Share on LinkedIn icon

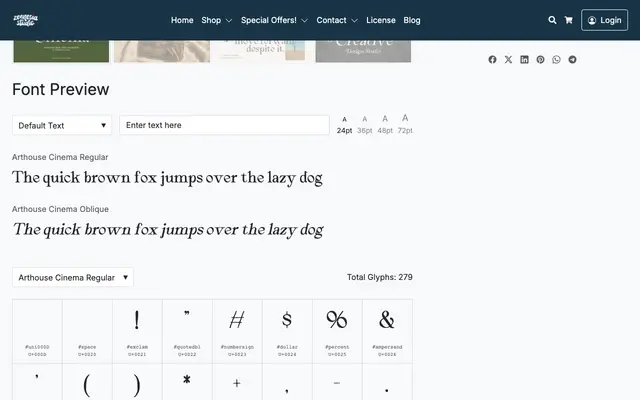[x=524, y=60]
